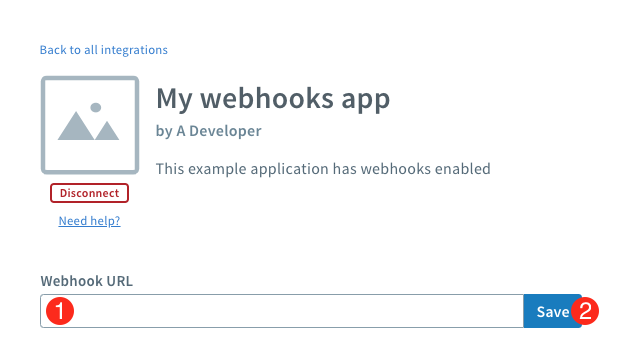Screen dimensions: 643x361
Task: Save the webhook URL
Action: (552, 311)
